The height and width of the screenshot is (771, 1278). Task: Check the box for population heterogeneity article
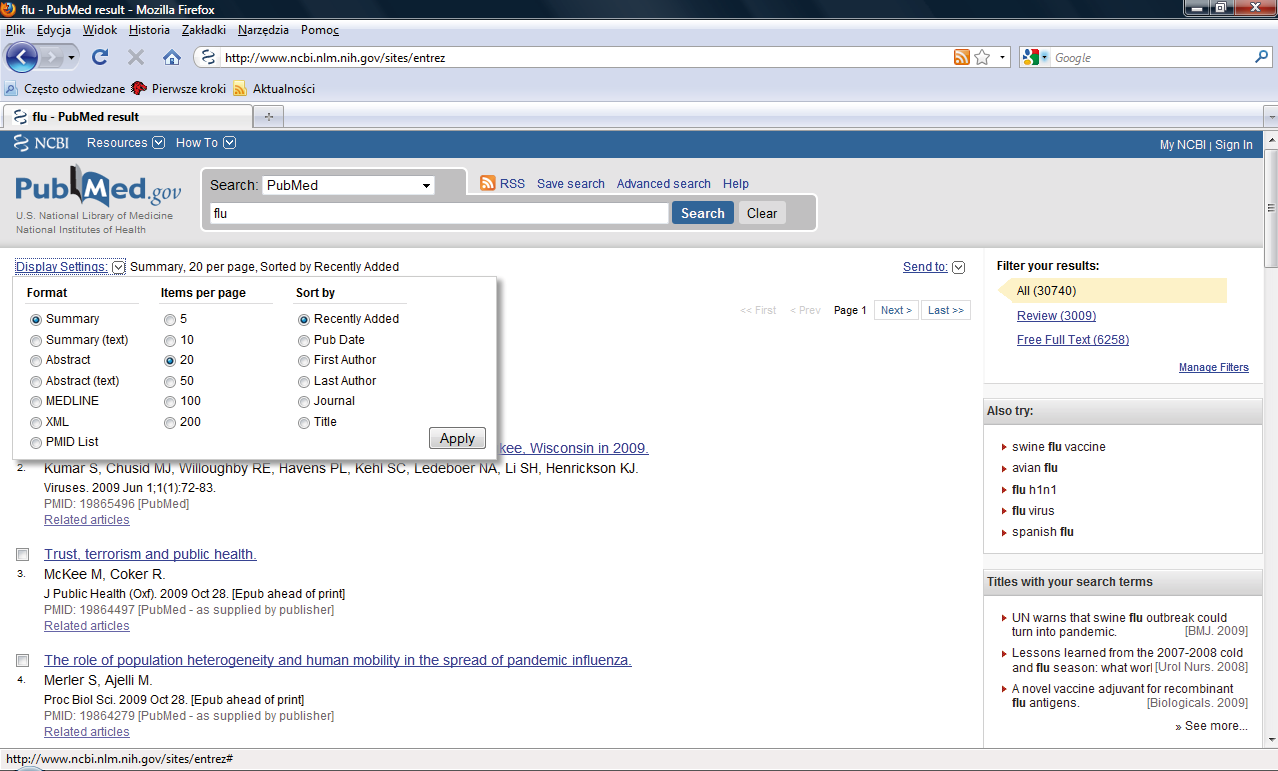(x=22, y=660)
